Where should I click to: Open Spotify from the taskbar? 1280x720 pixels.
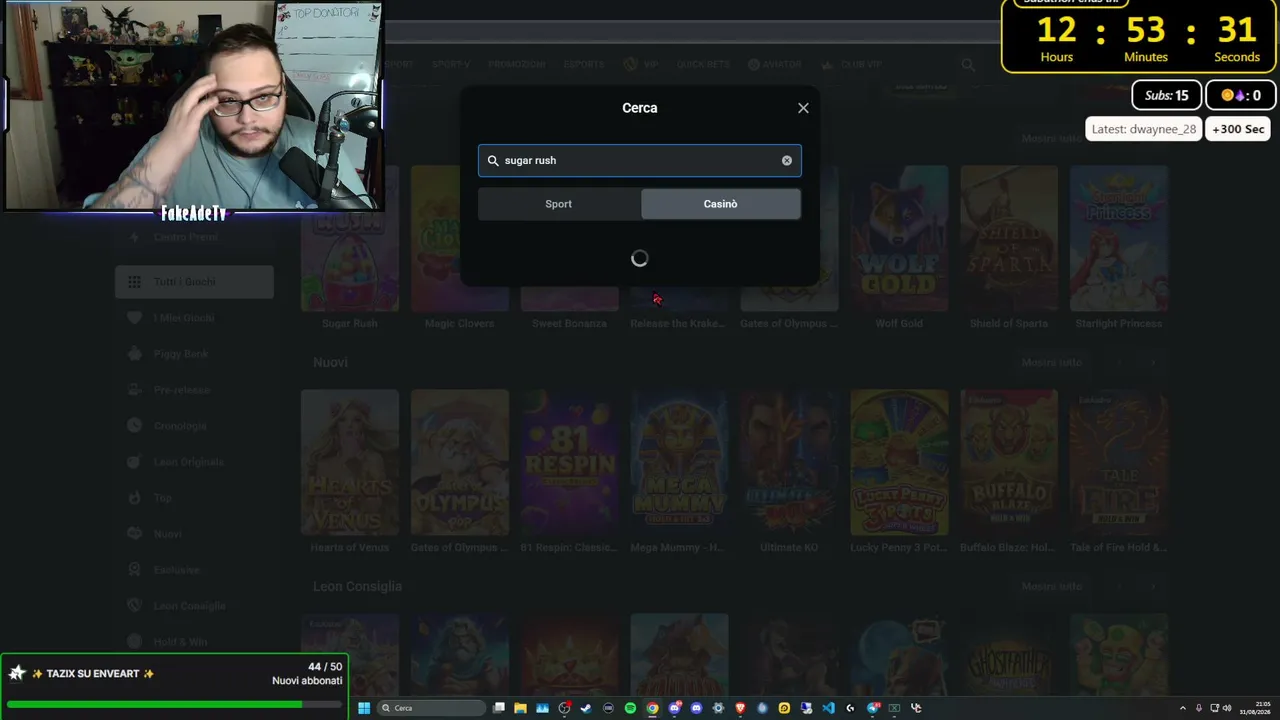630,708
